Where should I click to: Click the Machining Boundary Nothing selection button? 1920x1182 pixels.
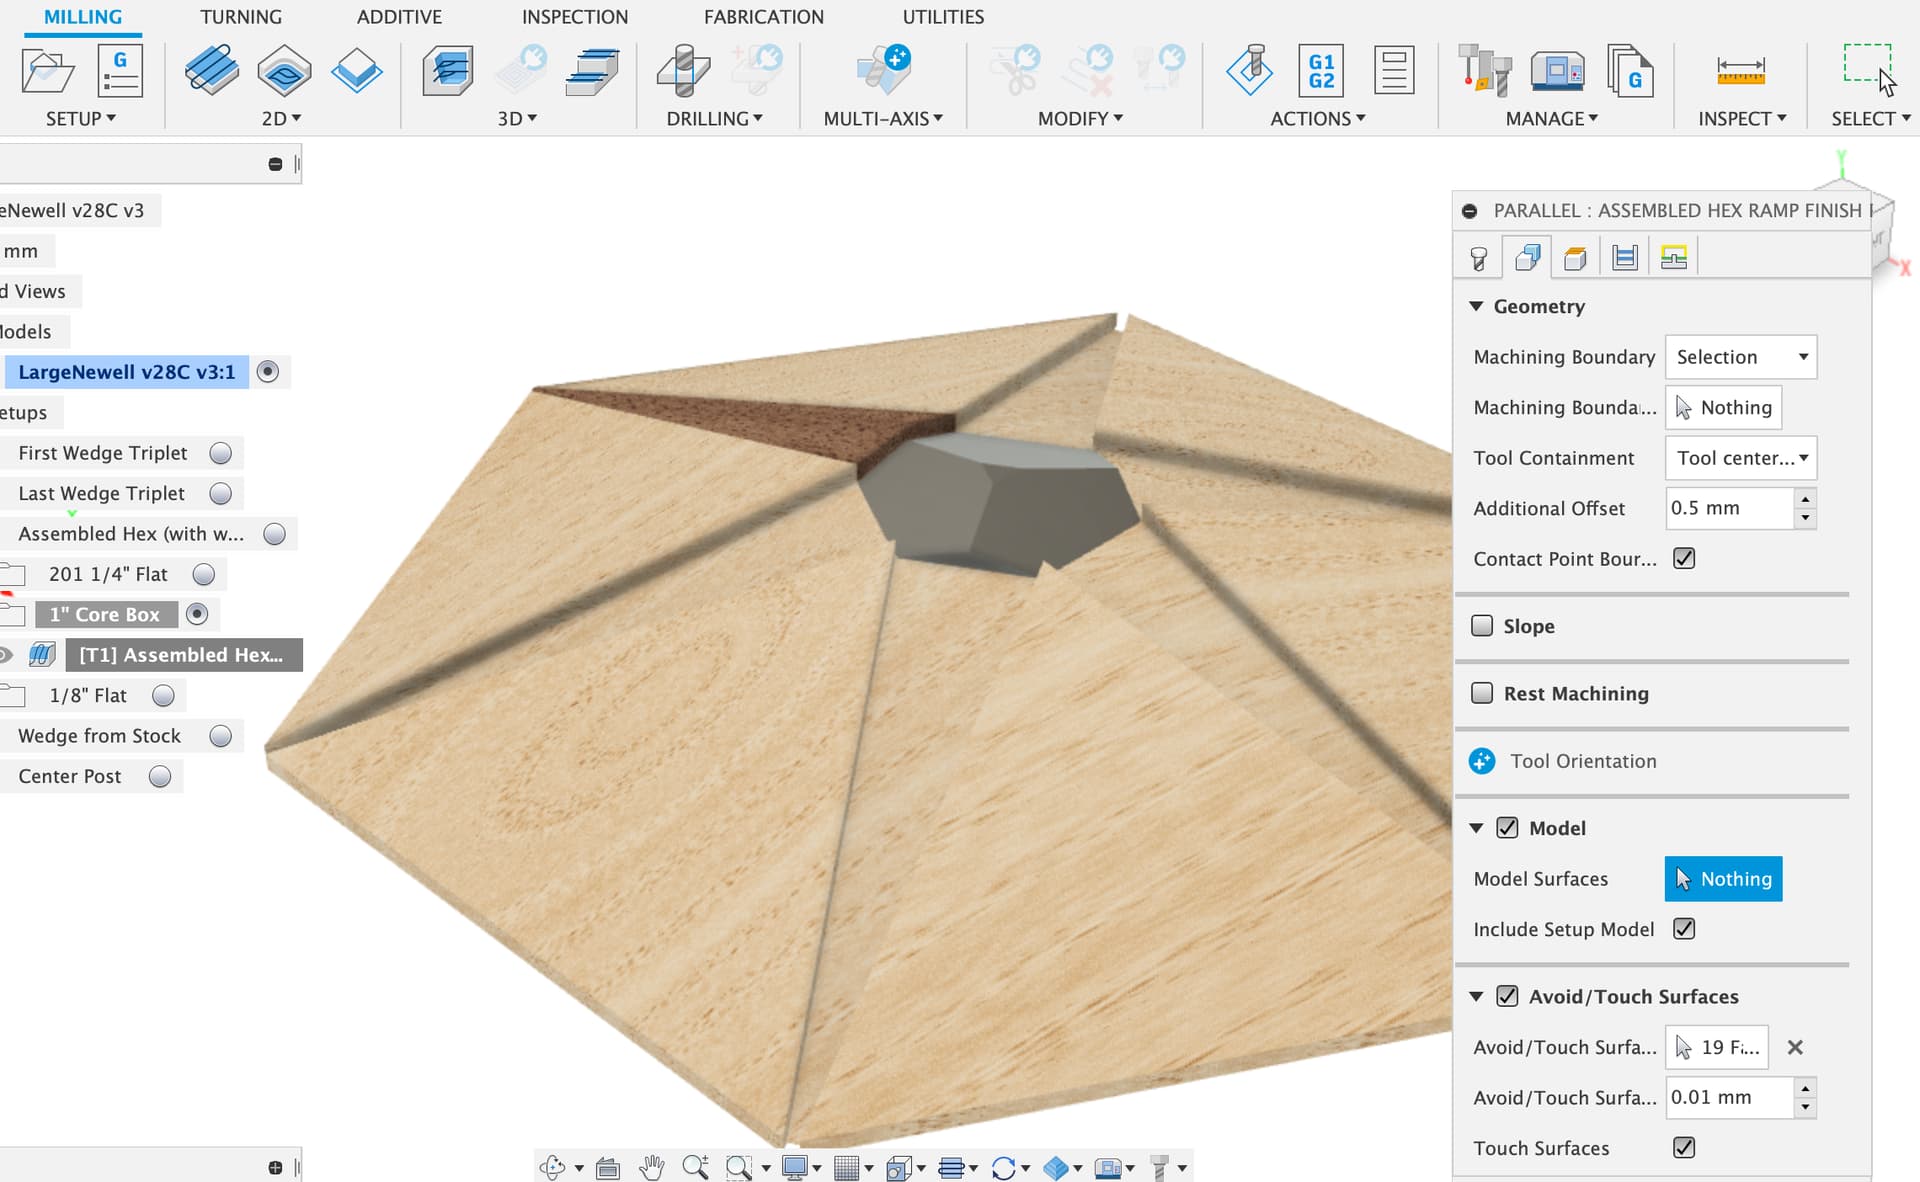[1723, 407]
